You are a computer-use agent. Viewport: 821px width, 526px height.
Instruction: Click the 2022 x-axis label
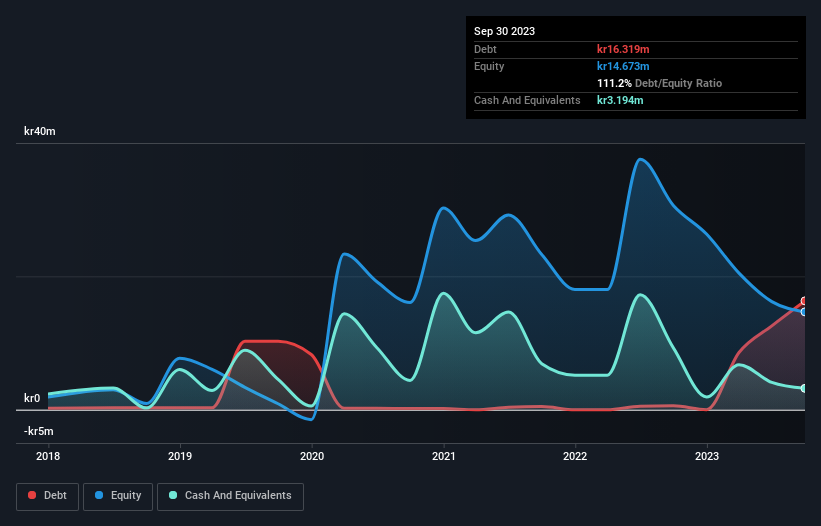pos(575,456)
